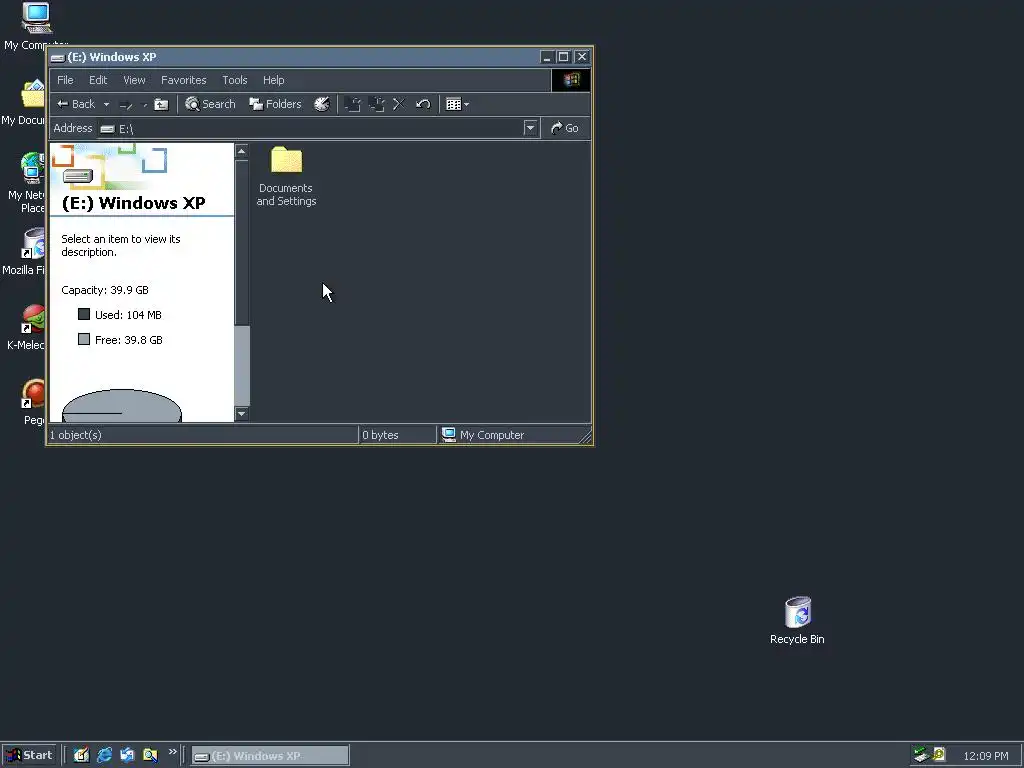Viewport: 1024px width, 768px height.
Task: Toggle the Folders pane
Action: [x=276, y=104]
